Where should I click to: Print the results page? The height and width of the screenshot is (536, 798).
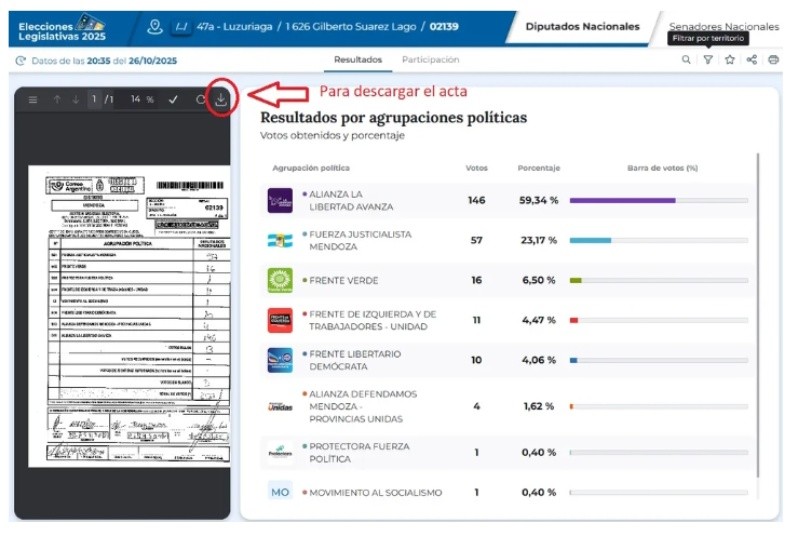click(774, 60)
